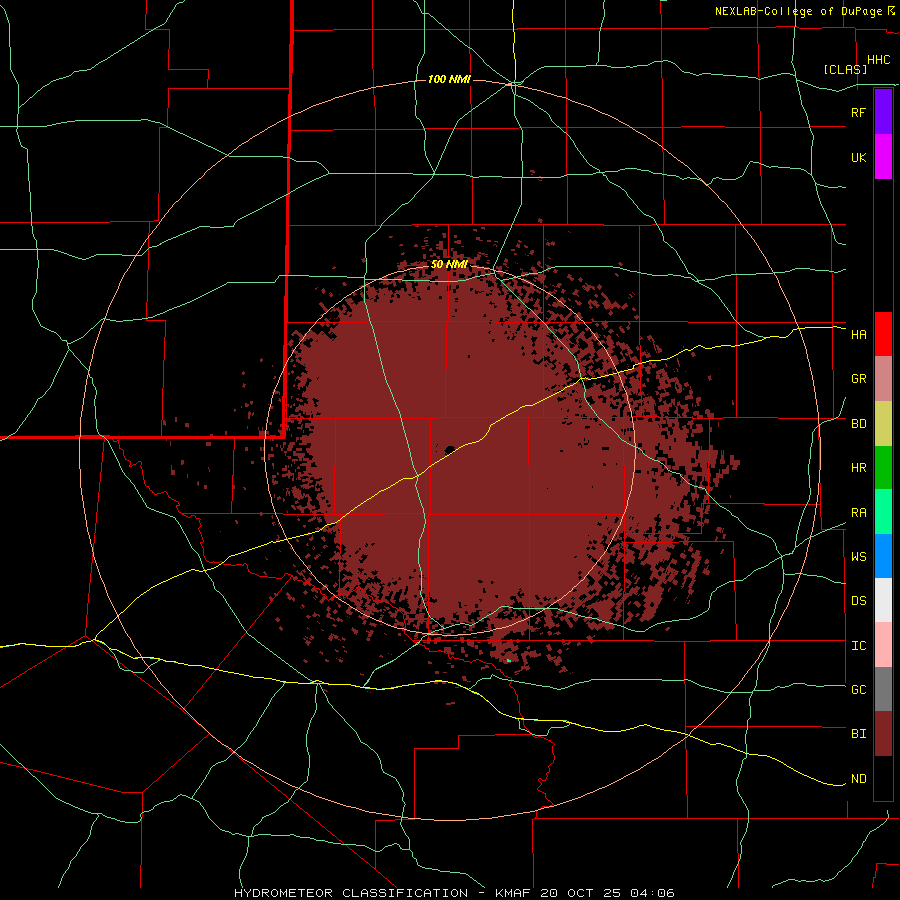Click the HA legend label
This screenshot has width=900, height=900.
pyautogui.click(x=859, y=335)
